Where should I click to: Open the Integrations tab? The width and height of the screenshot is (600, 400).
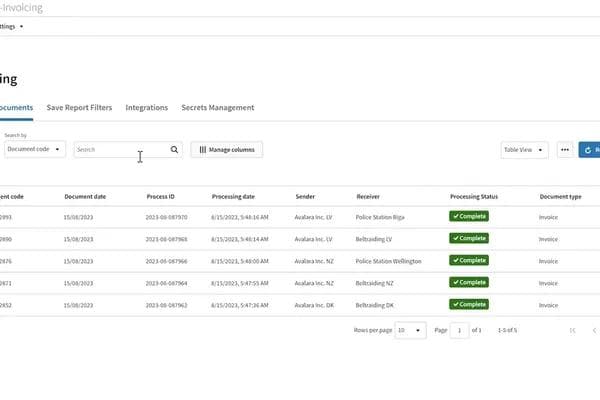pyautogui.click(x=146, y=107)
